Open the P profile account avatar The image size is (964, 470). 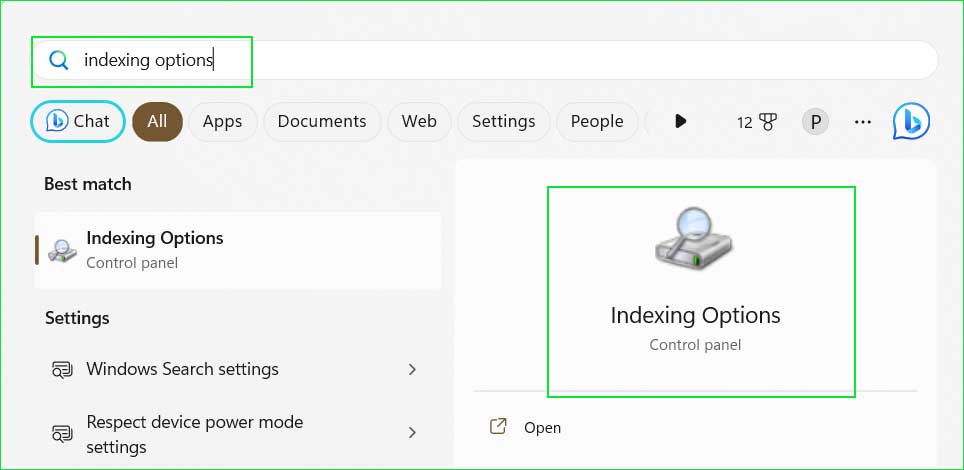(816, 122)
